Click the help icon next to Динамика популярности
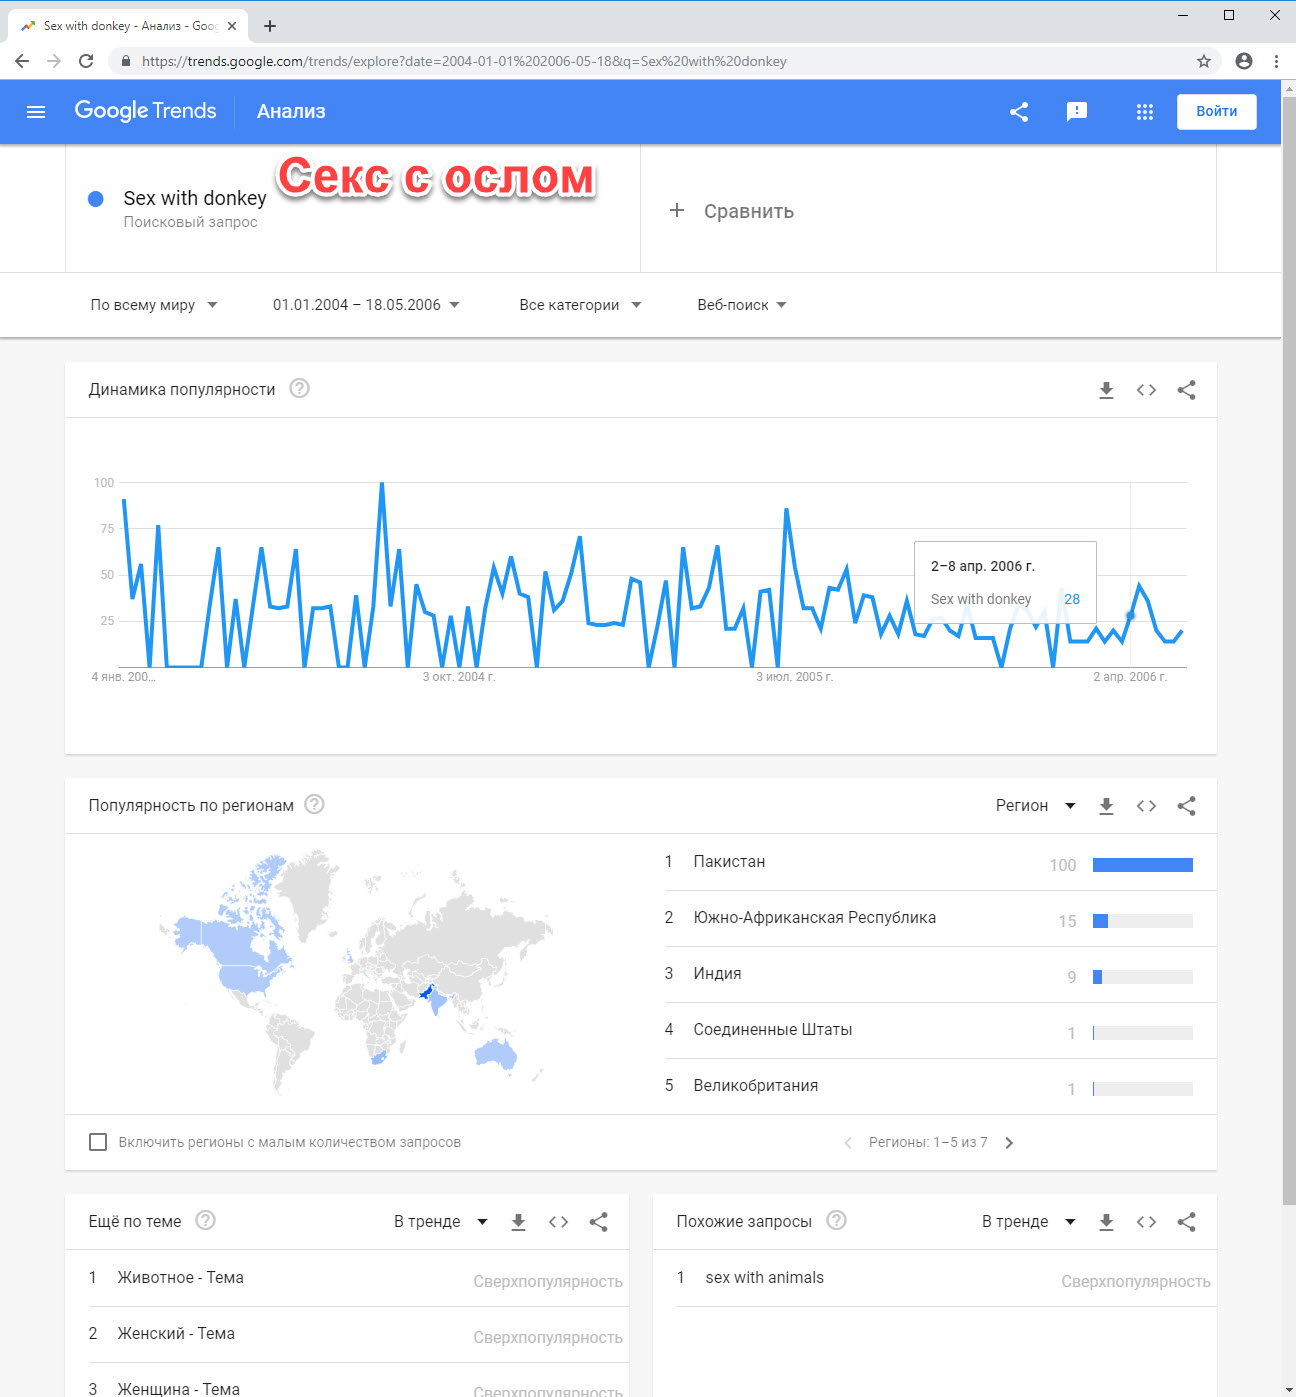 299,388
